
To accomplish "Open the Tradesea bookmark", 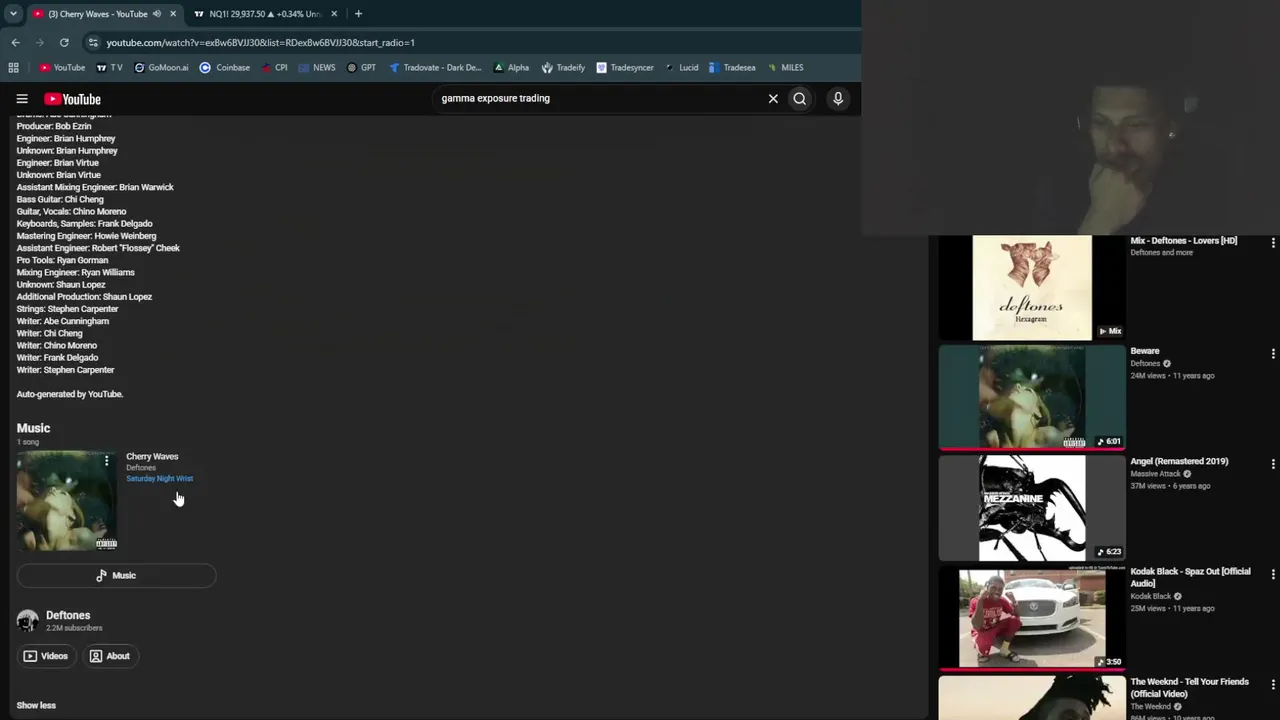I will (x=732, y=68).
